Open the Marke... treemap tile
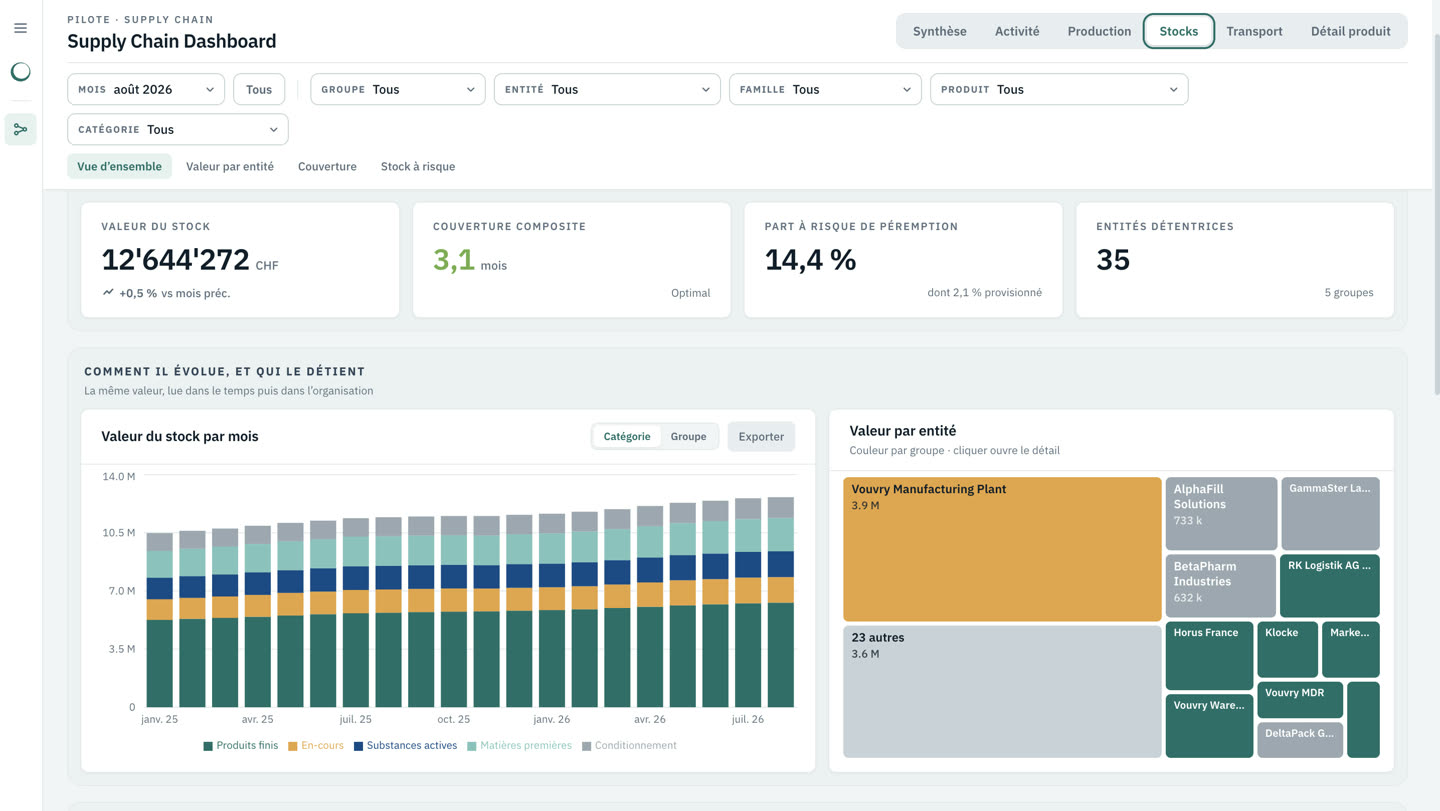 (1350, 649)
